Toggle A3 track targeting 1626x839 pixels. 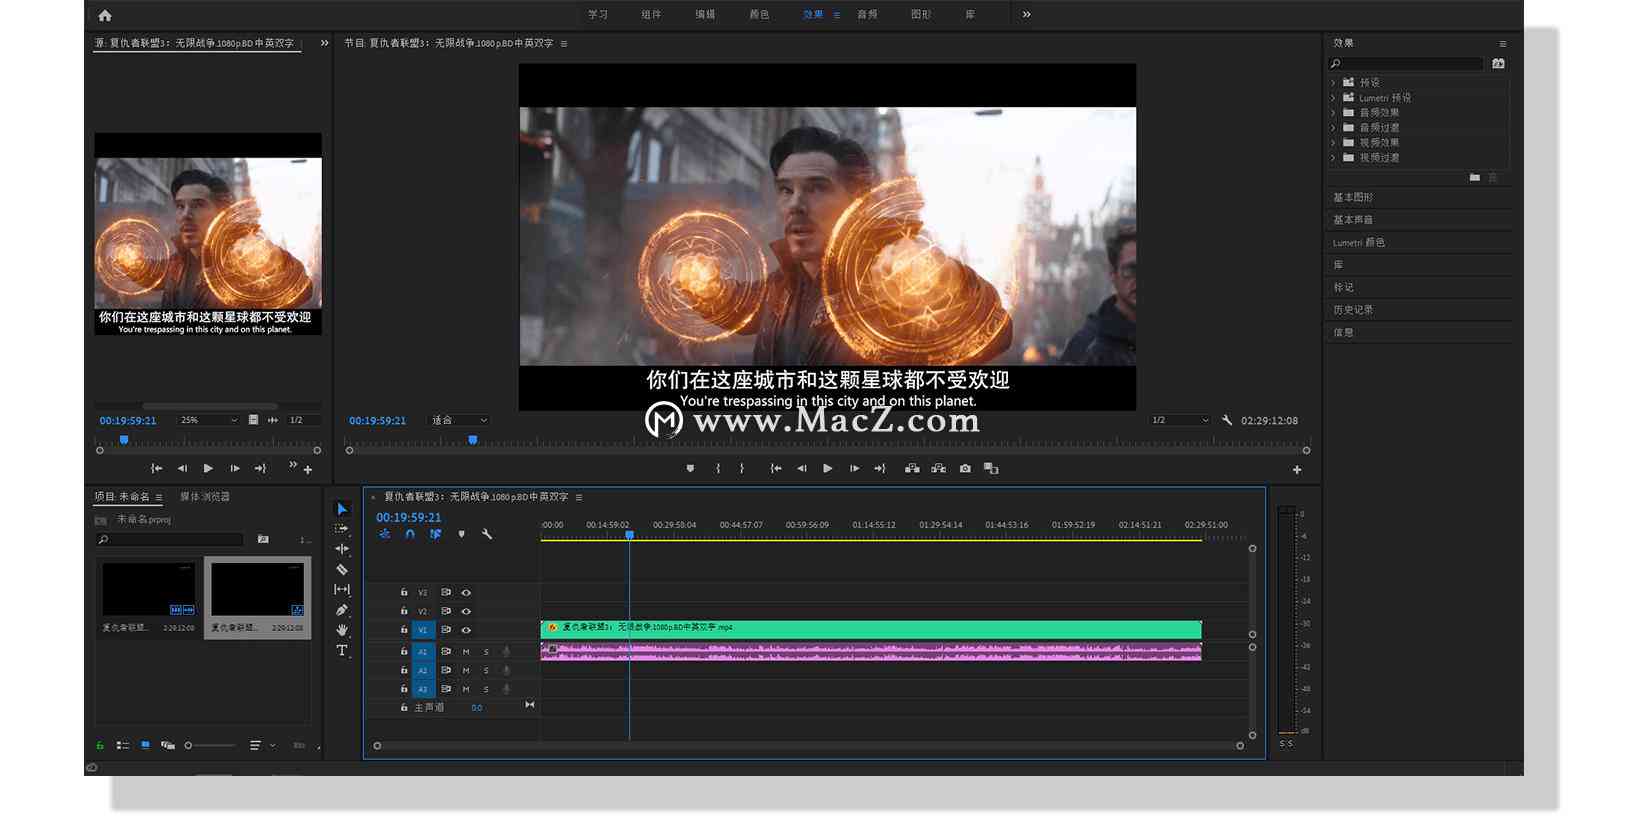[x=423, y=689]
